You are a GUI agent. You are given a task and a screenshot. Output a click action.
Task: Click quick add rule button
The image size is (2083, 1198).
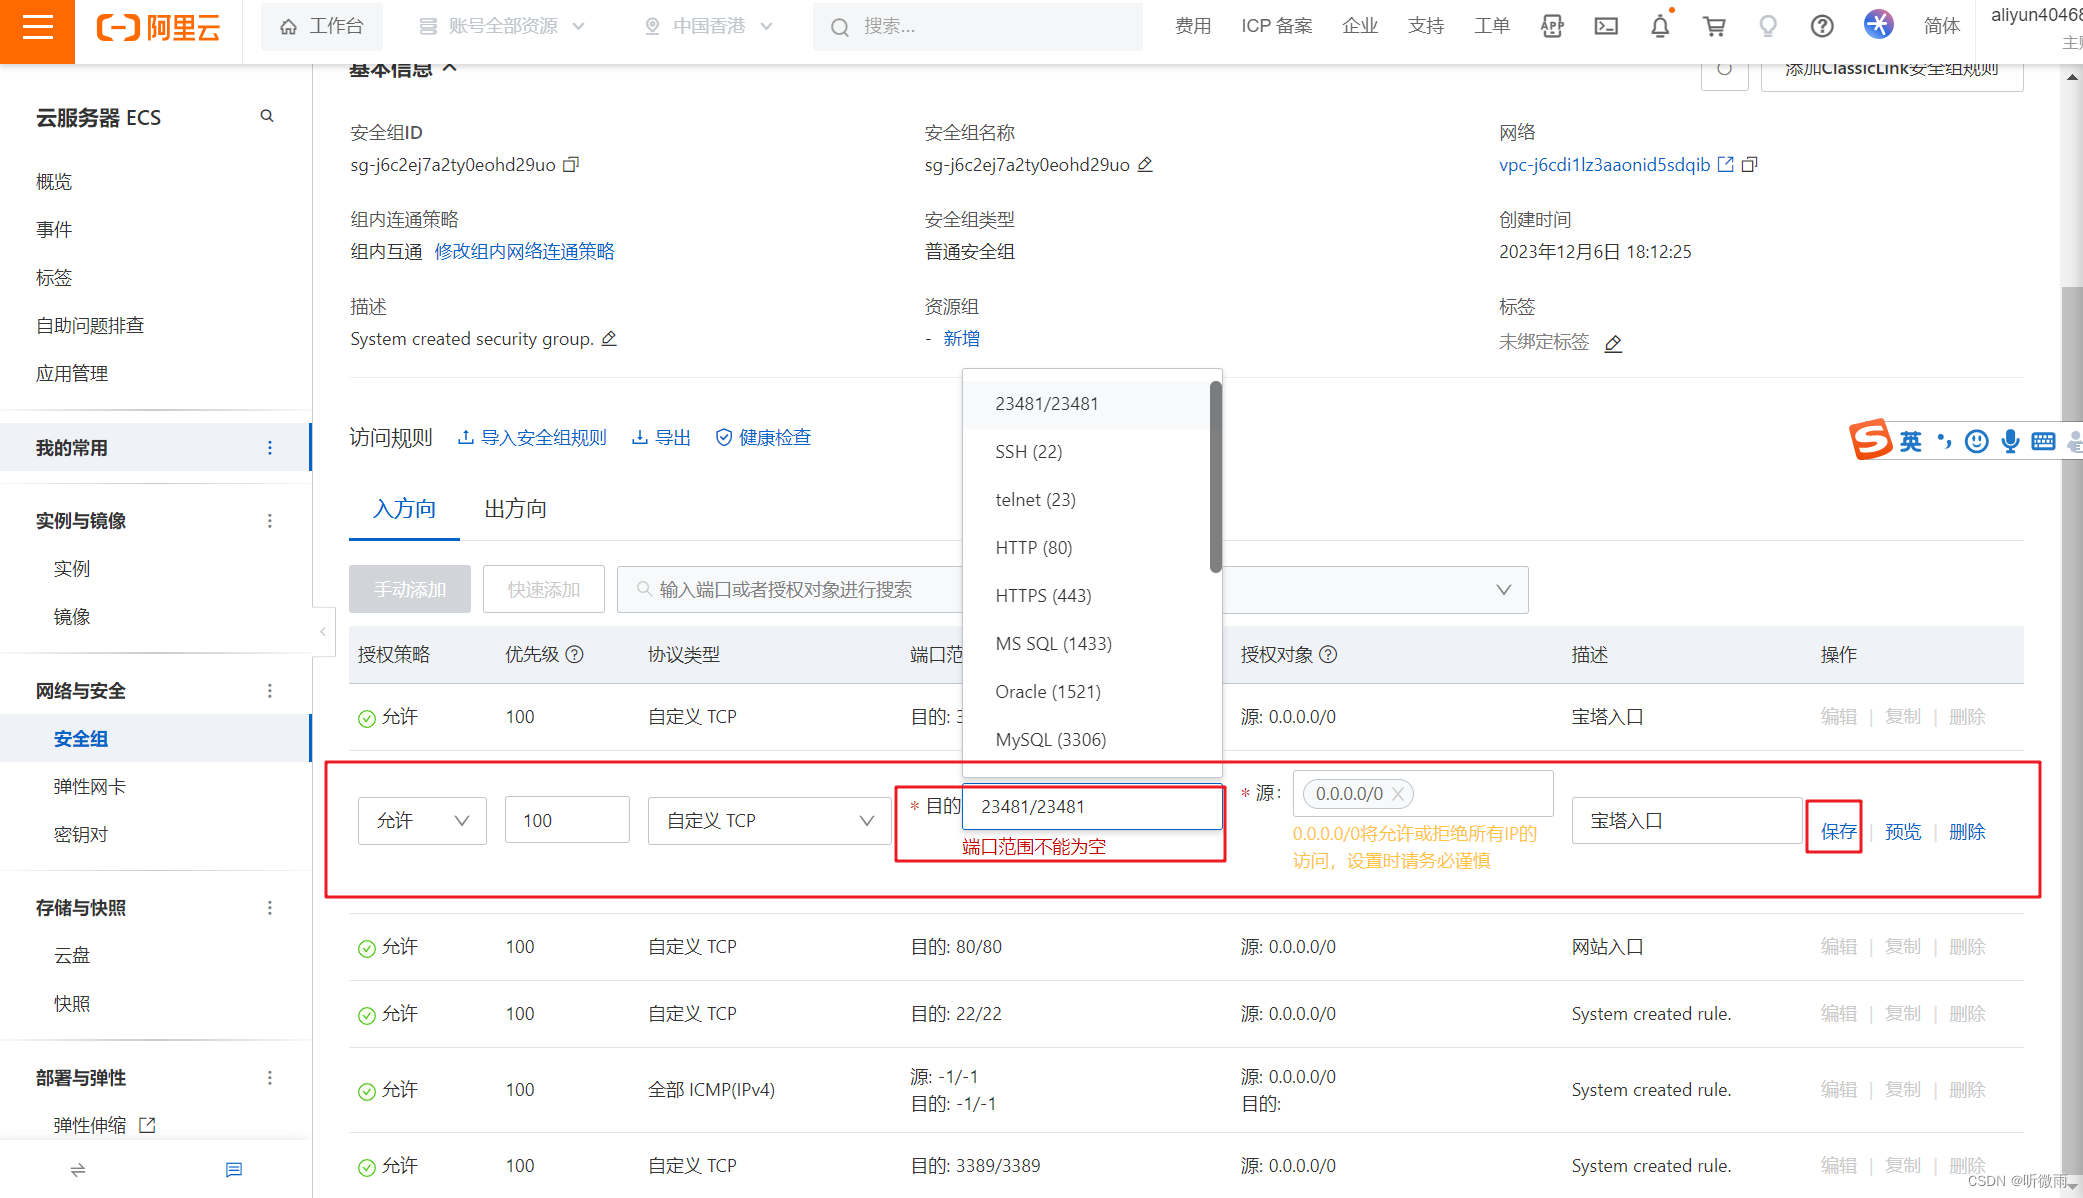544,590
